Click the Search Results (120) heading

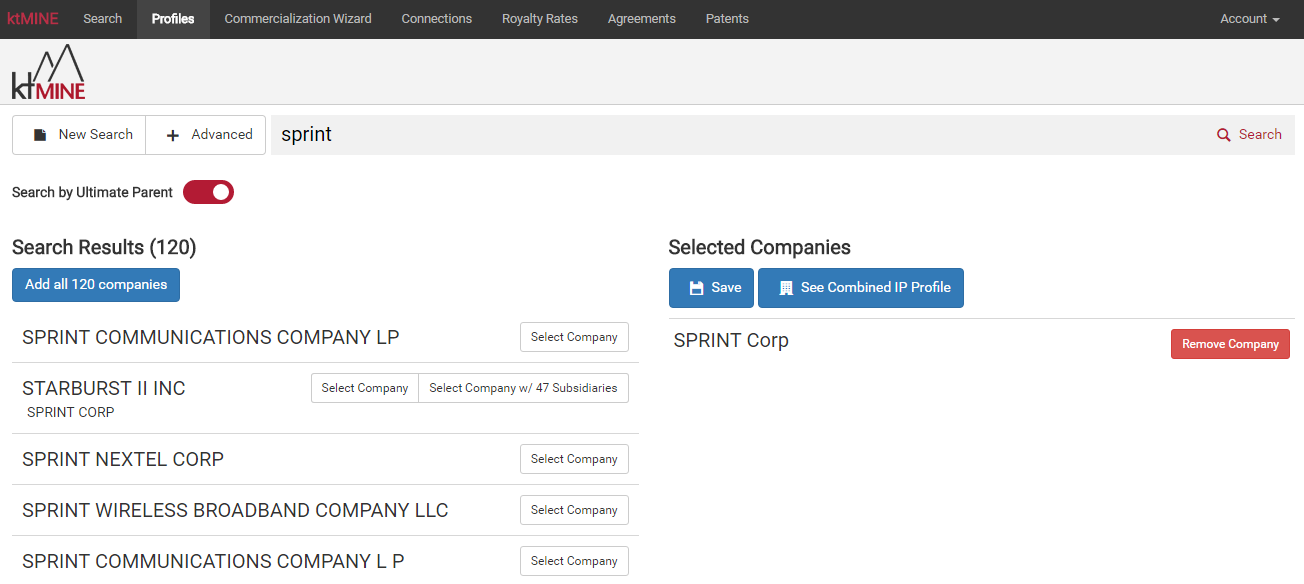click(x=104, y=248)
